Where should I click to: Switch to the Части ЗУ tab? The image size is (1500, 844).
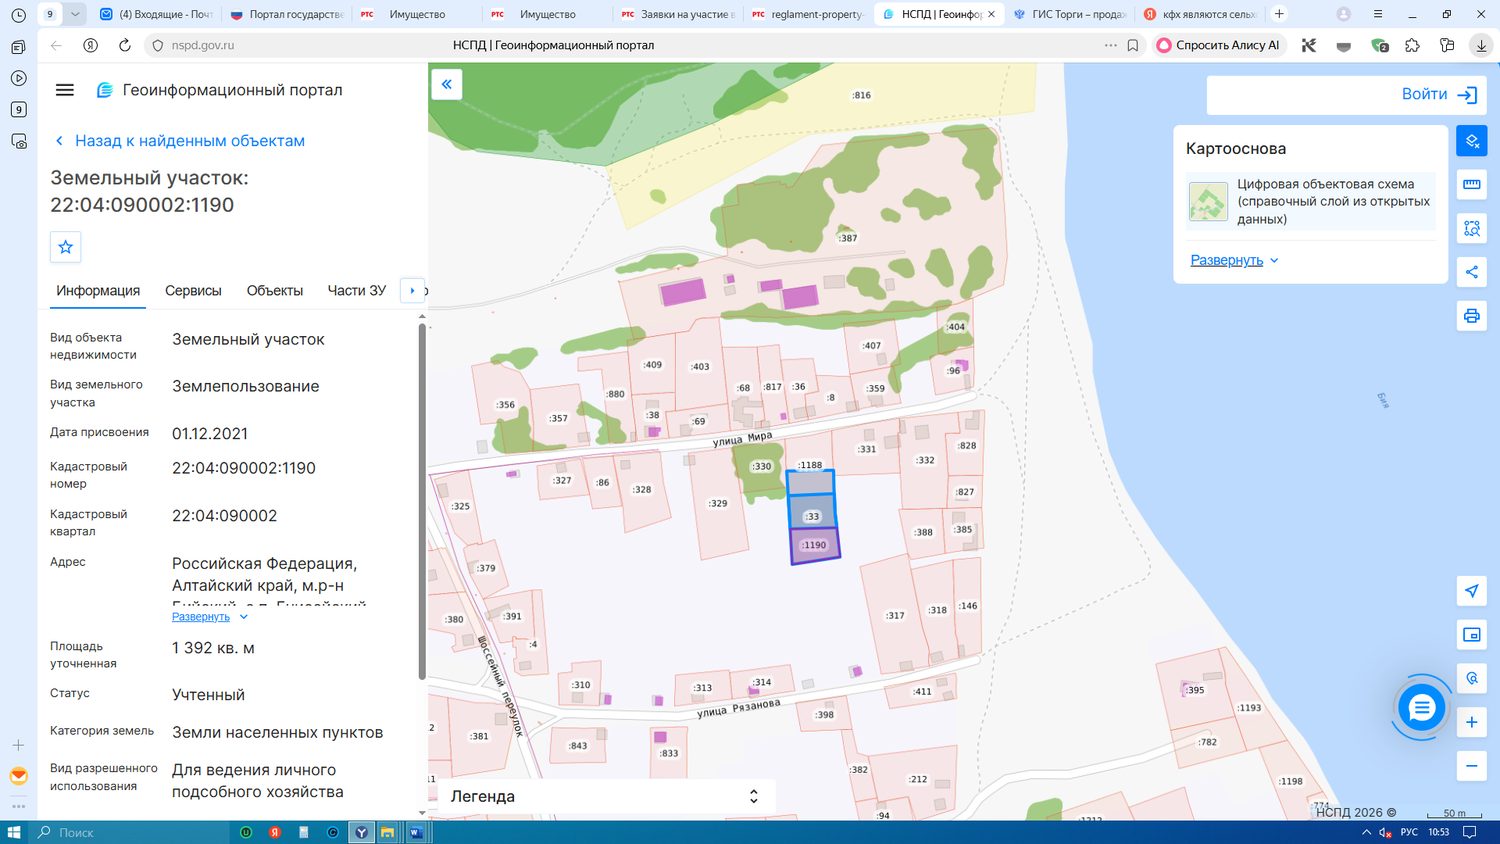(x=357, y=290)
